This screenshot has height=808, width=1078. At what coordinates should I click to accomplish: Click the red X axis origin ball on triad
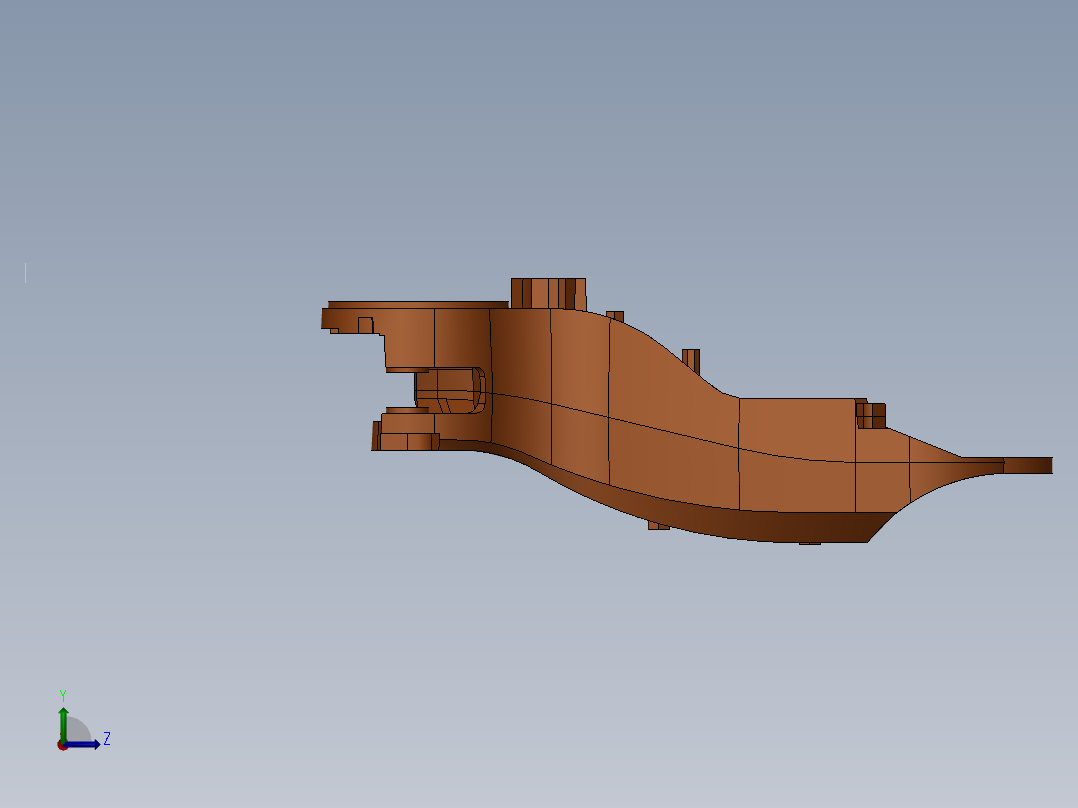click(62, 746)
